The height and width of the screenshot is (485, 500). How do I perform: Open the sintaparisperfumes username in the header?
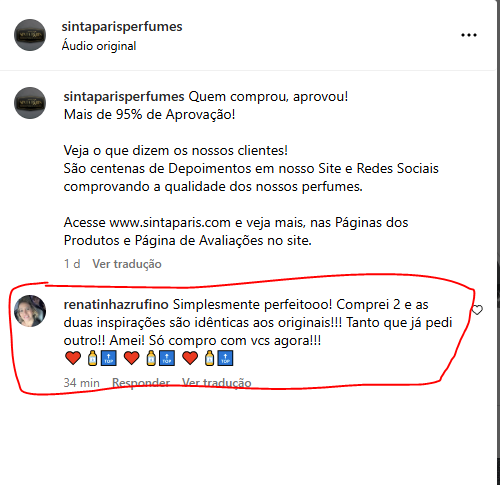pos(122,27)
